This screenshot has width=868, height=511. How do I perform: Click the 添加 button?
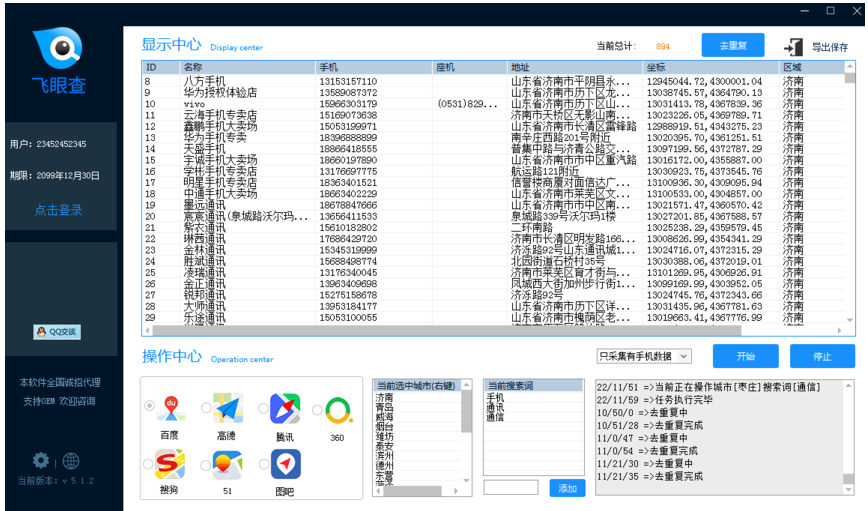[x=567, y=488]
